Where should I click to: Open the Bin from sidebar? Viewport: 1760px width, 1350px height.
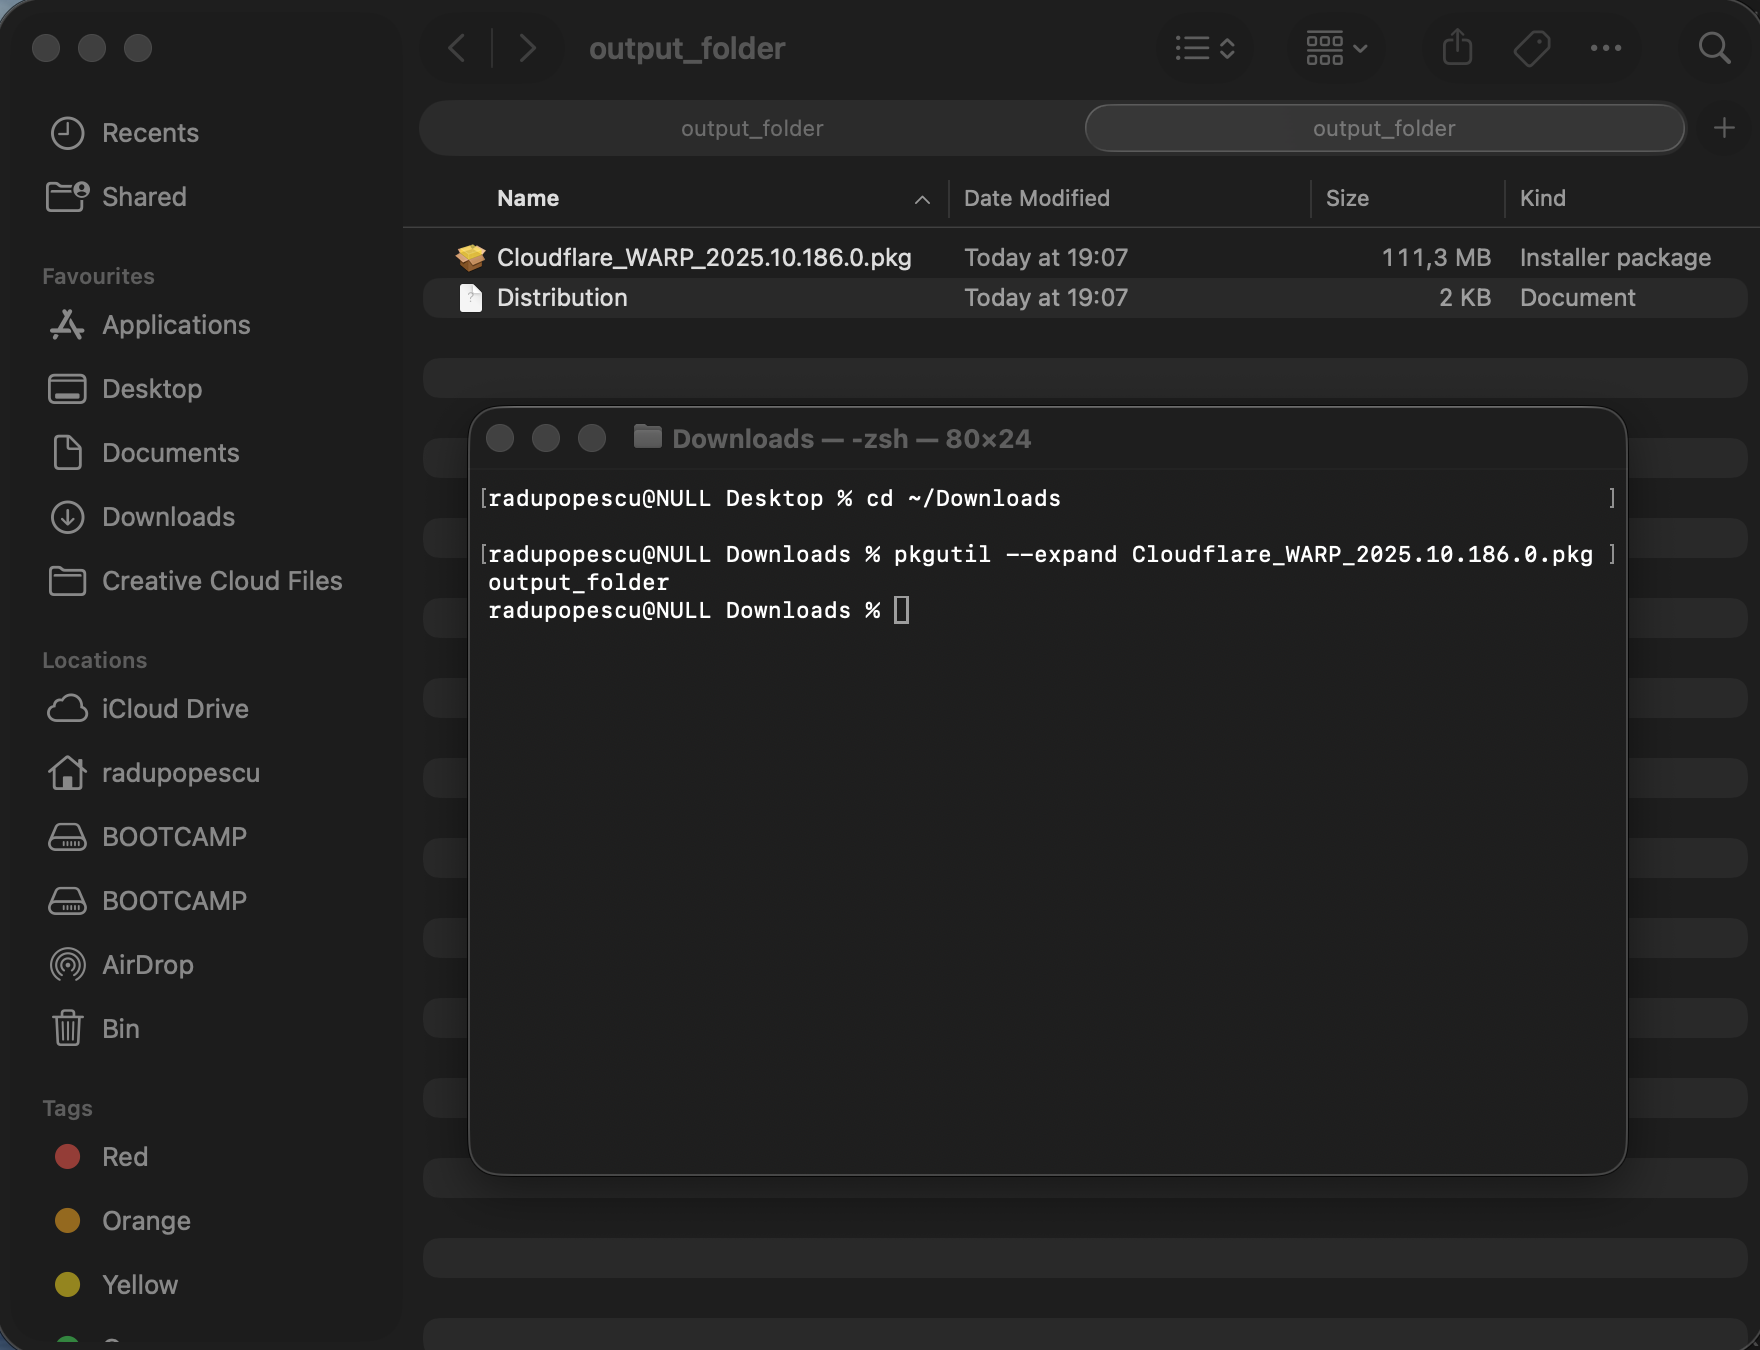(121, 1028)
